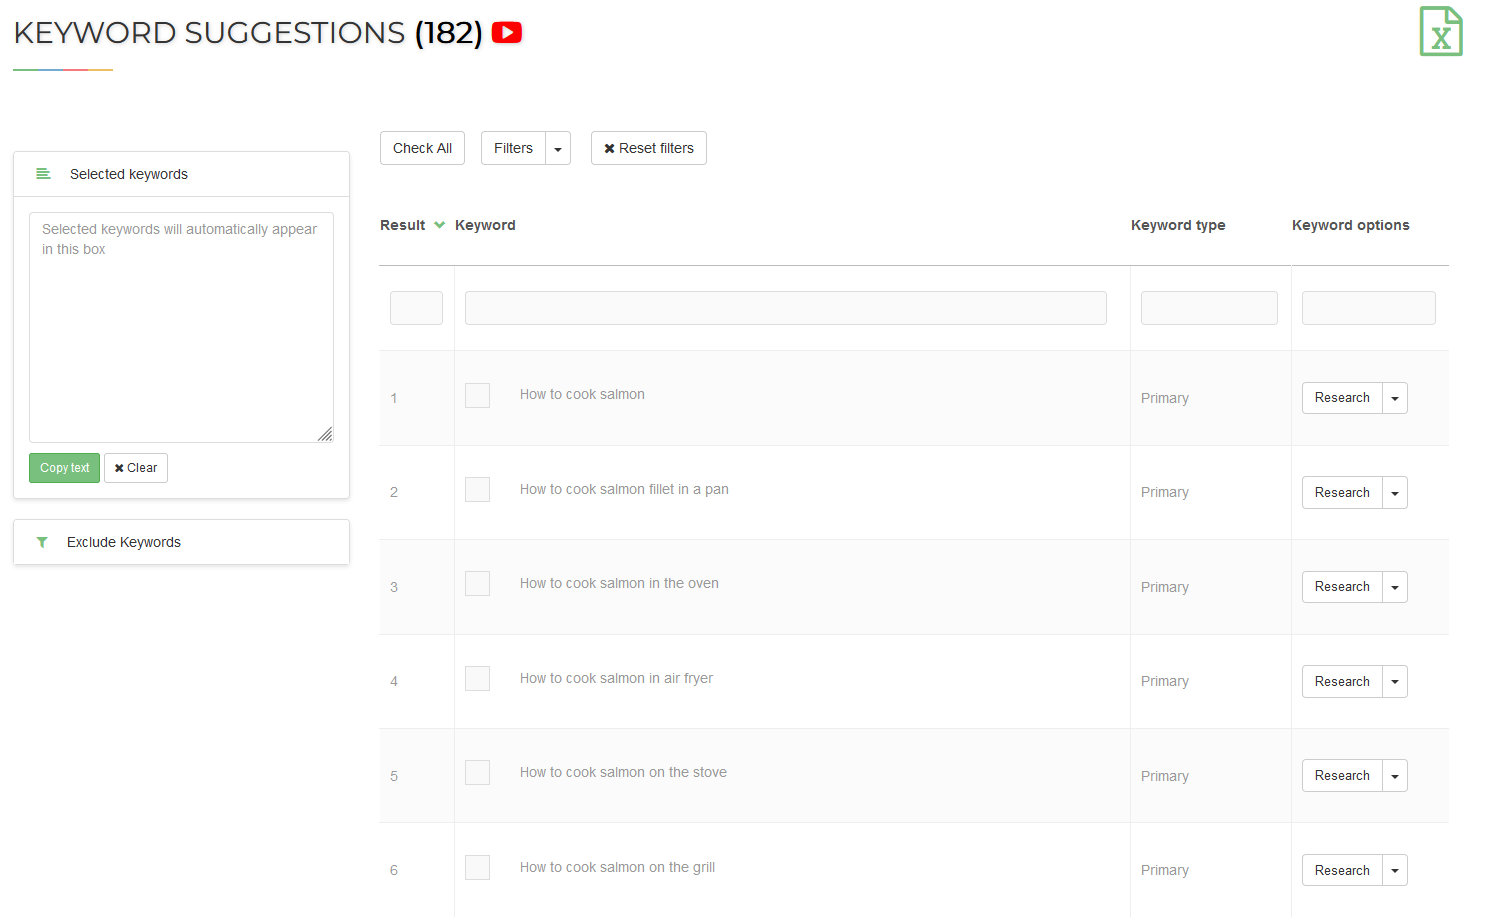The height and width of the screenshot is (917, 1499).
Task: Select checkbox for salmon in the oven
Action: [477, 584]
